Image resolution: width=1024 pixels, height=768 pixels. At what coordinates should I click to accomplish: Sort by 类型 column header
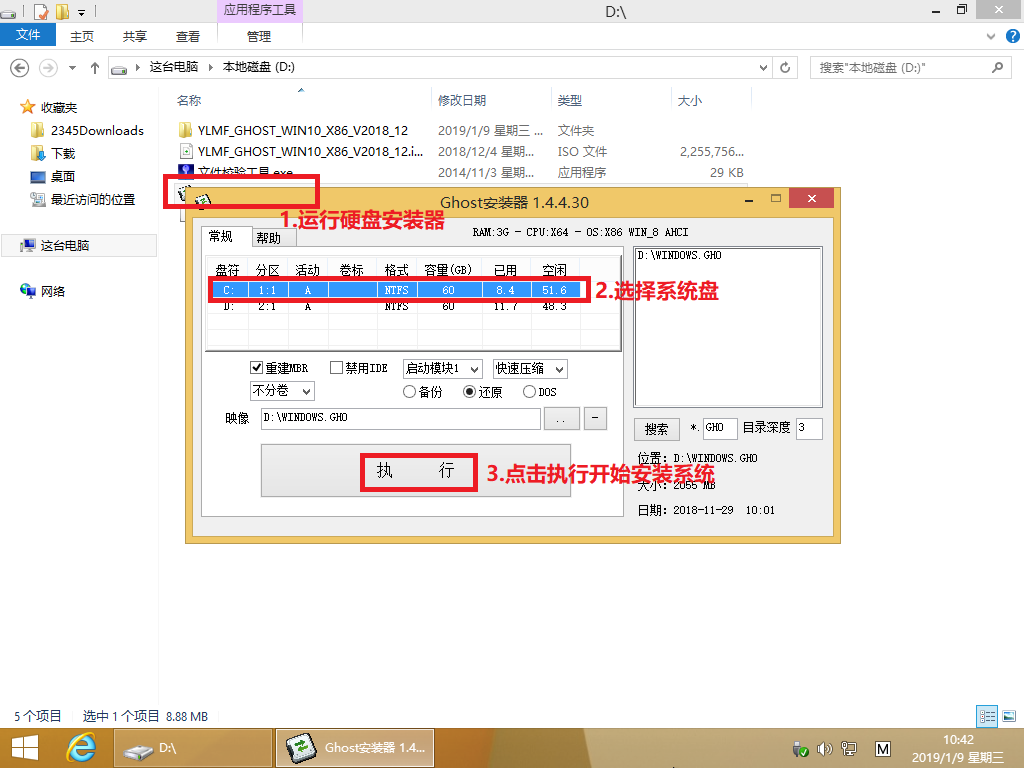point(570,101)
